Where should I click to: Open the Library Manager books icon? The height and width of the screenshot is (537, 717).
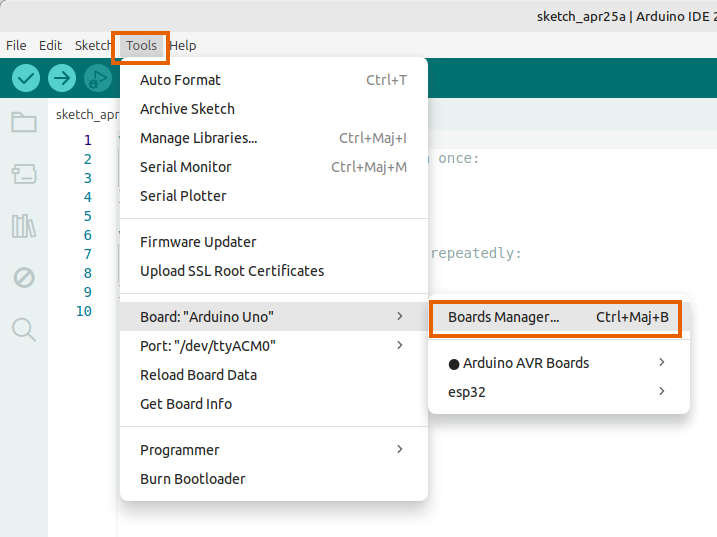[24, 226]
